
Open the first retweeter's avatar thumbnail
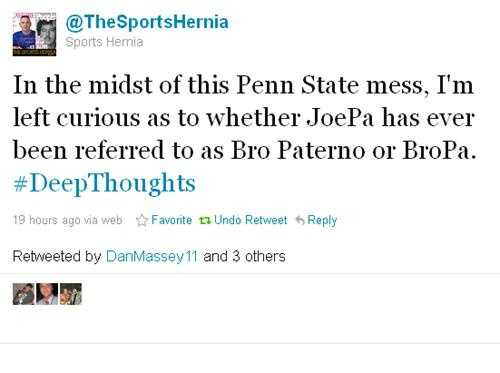pos(23,294)
